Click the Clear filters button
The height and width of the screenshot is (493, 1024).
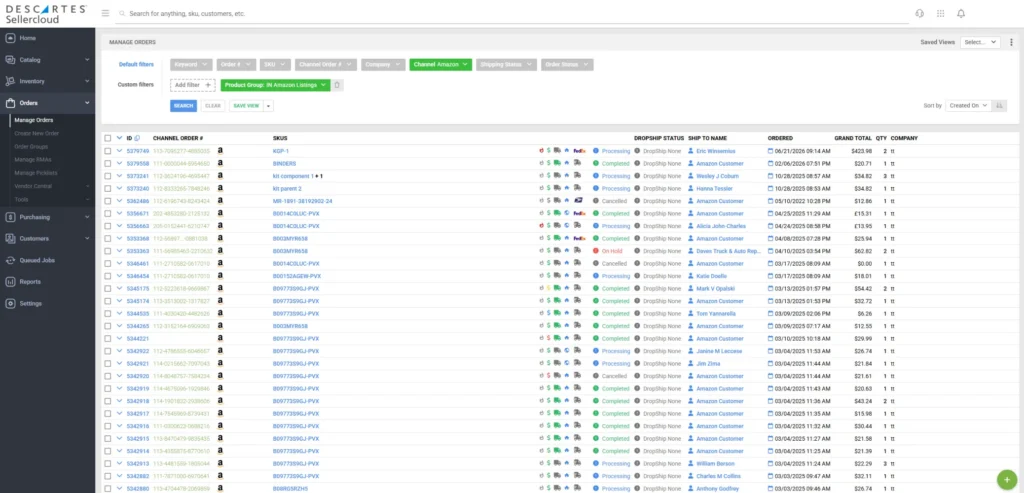point(213,106)
